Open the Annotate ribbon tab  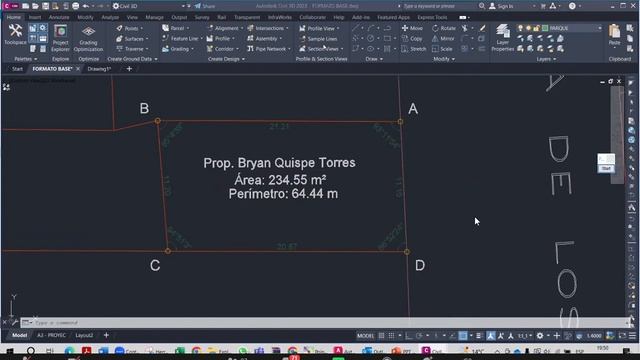click(59, 17)
